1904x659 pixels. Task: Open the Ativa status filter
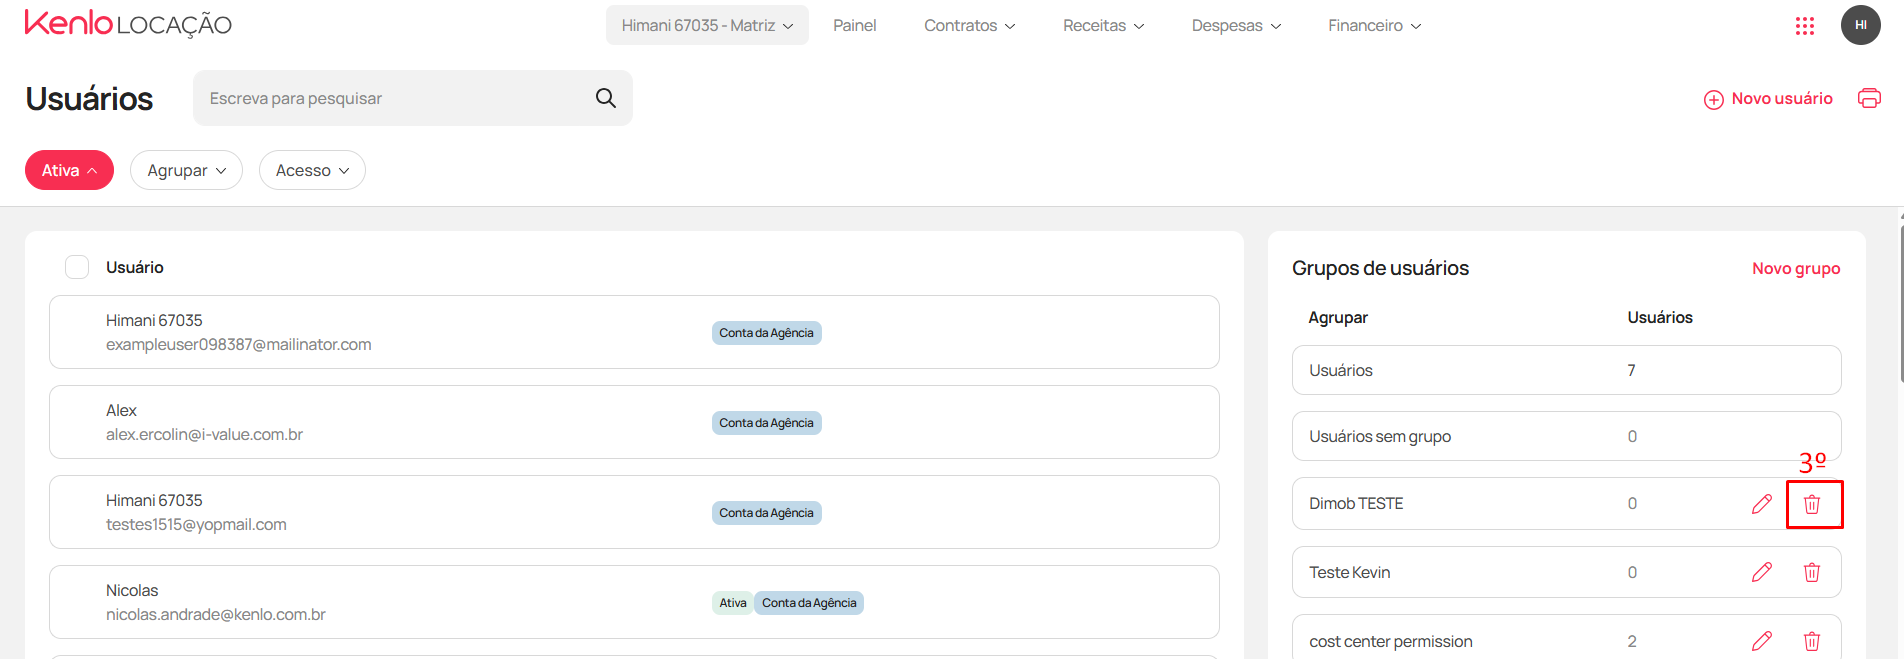(69, 170)
